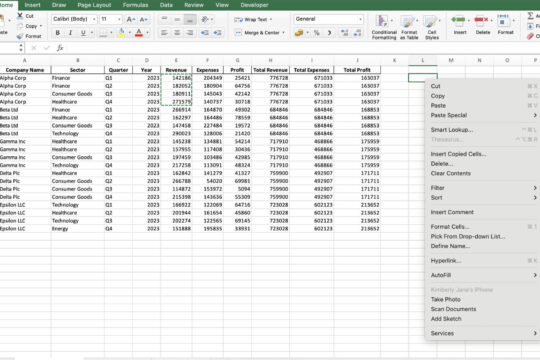Toggle top align for cell text
Image resolution: width=540 pixels, height=360 pixels.
click(164, 19)
